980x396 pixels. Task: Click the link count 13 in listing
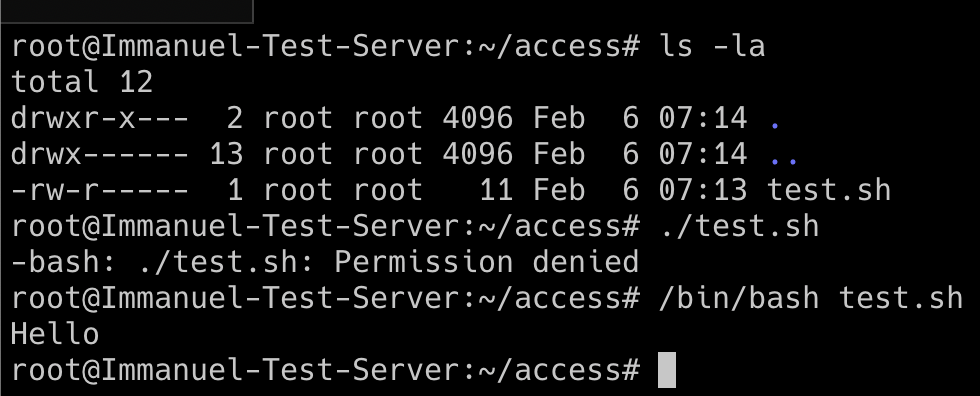point(226,154)
